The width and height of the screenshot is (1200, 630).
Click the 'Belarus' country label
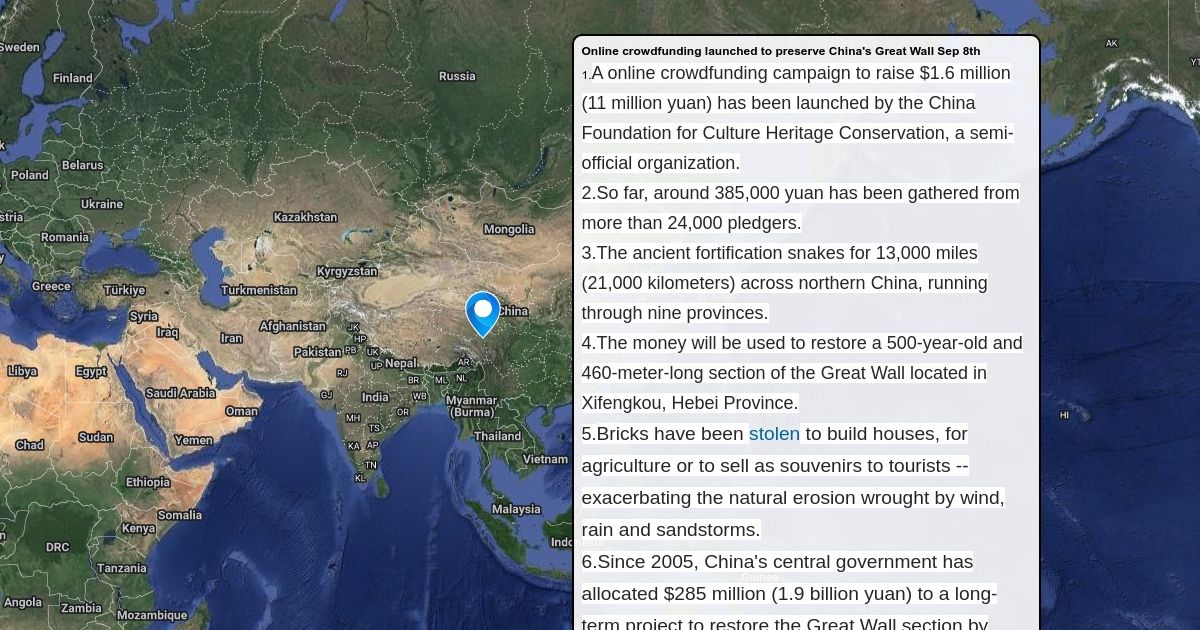pos(82,165)
